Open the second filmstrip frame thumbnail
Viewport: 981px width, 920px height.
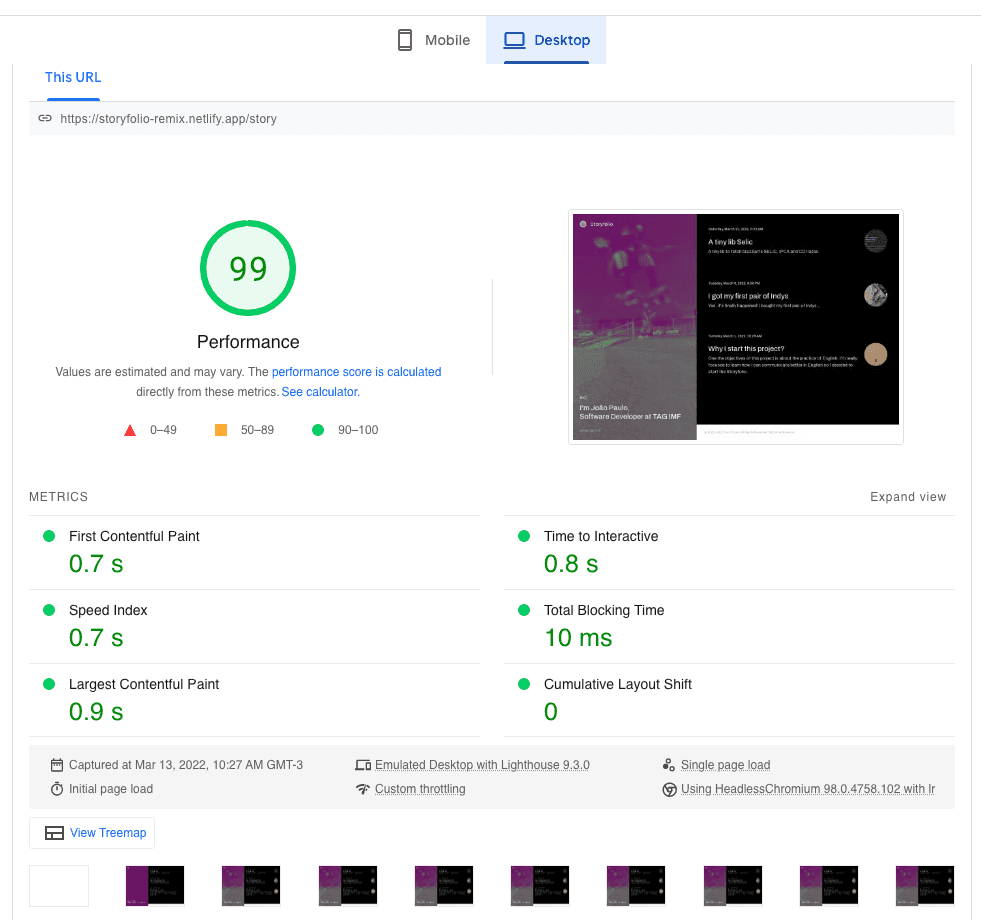coord(155,886)
